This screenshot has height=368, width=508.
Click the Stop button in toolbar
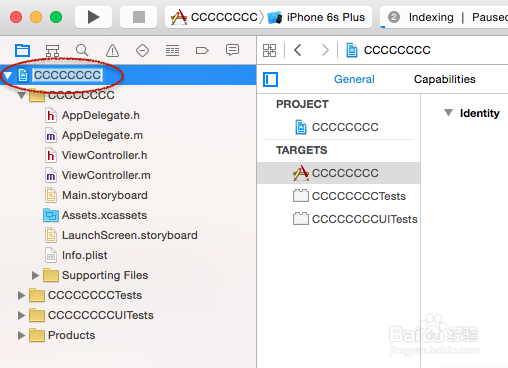[139, 17]
